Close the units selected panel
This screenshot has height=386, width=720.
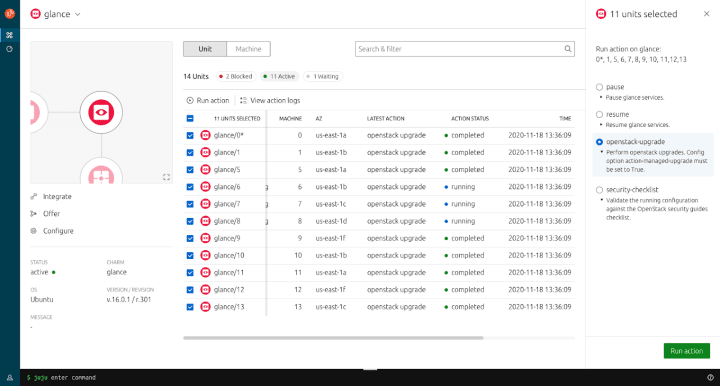click(x=706, y=14)
